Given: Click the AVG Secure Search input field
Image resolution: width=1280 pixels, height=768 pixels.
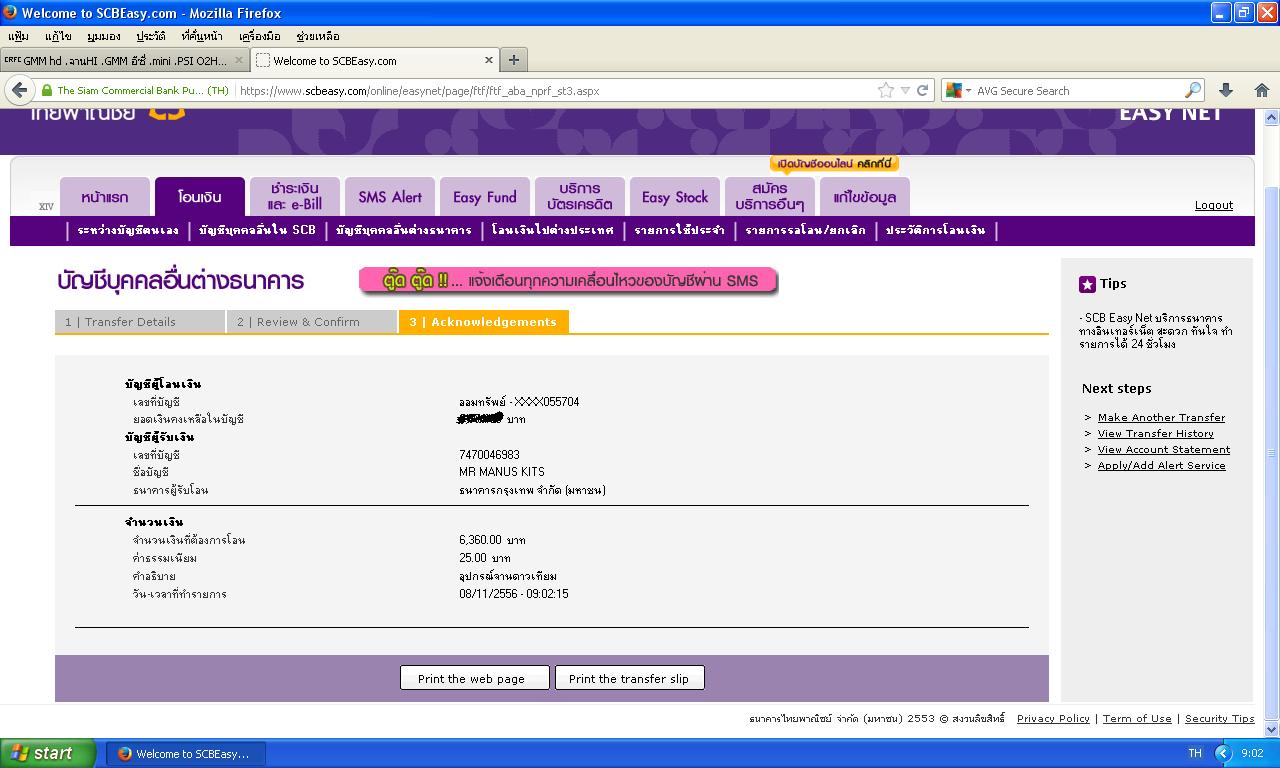Looking at the screenshot, I should 1078,90.
